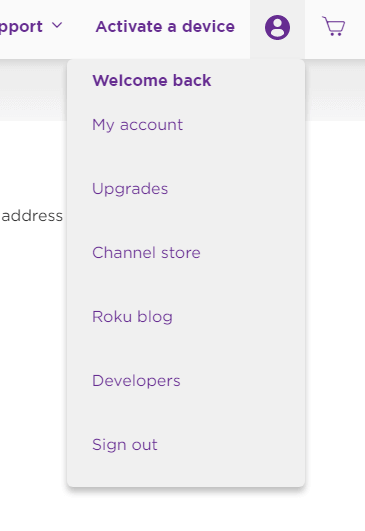Click the downward arrow beside Support
This screenshot has height=531, width=365.
(x=57, y=25)
